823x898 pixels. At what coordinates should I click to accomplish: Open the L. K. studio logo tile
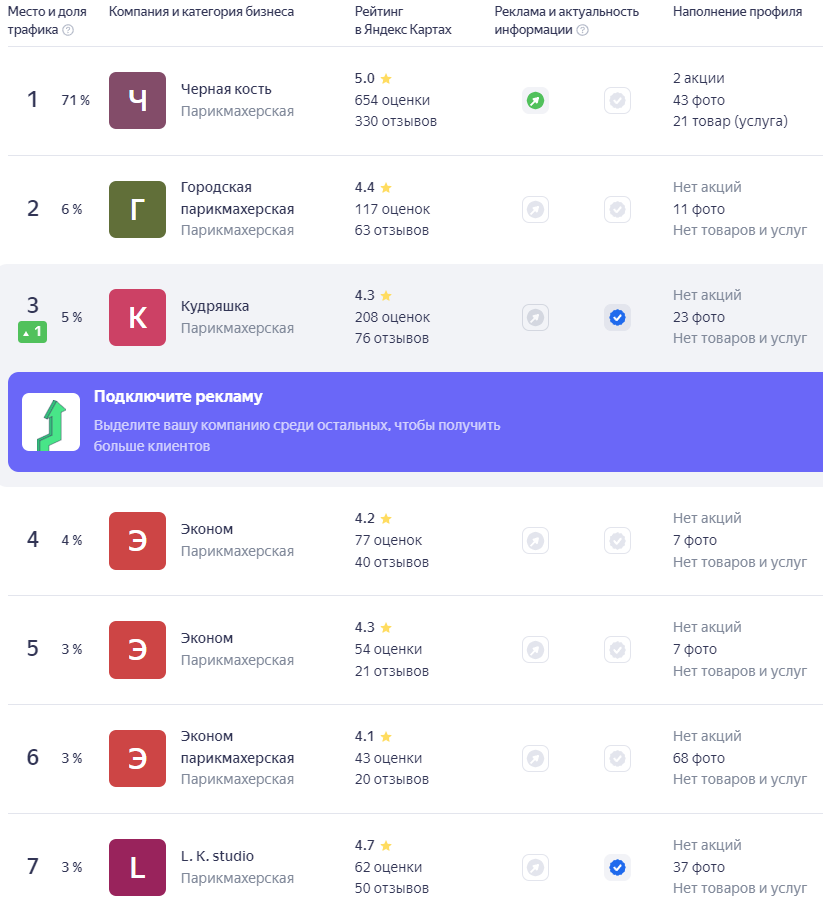[x=137, y=868]
